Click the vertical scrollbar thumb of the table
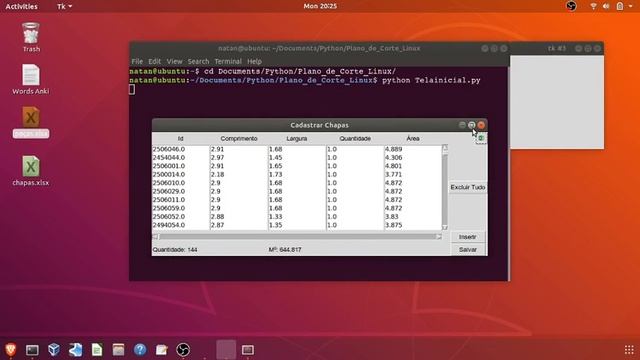Image resolution: width=640 pixels, height=360 pixels. [445, 188]
